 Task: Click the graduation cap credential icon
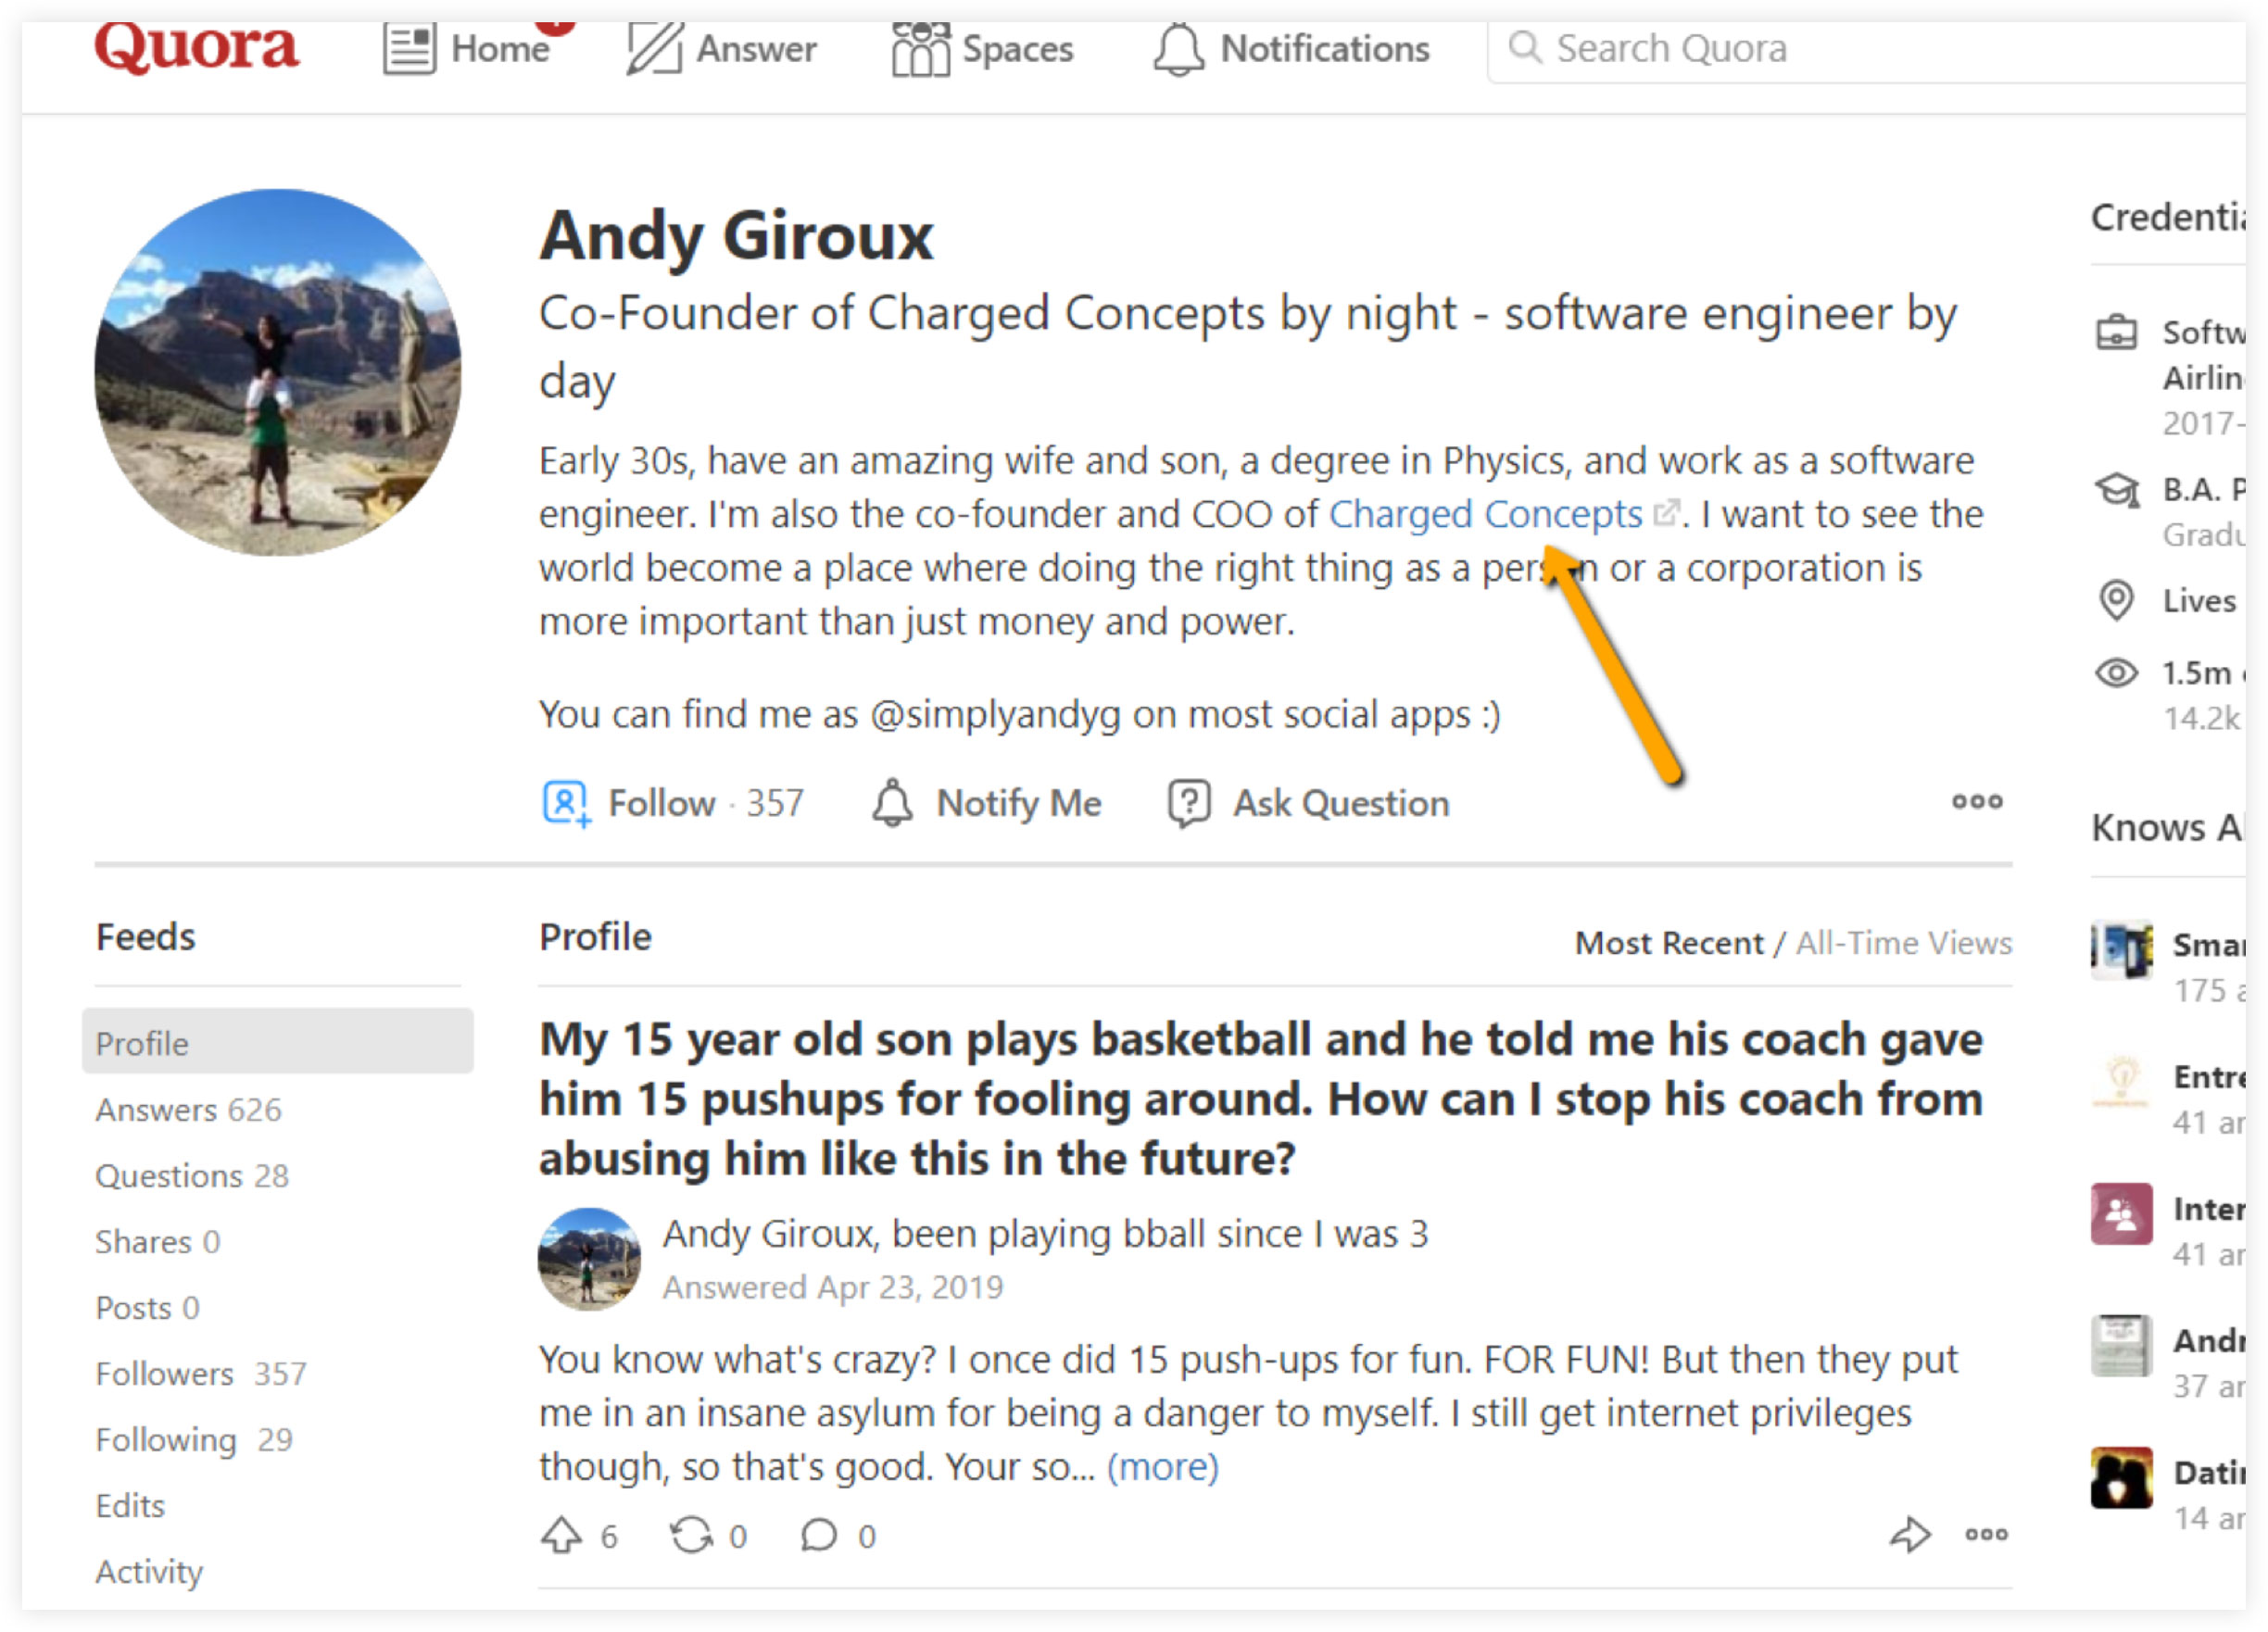point(2116,490)
